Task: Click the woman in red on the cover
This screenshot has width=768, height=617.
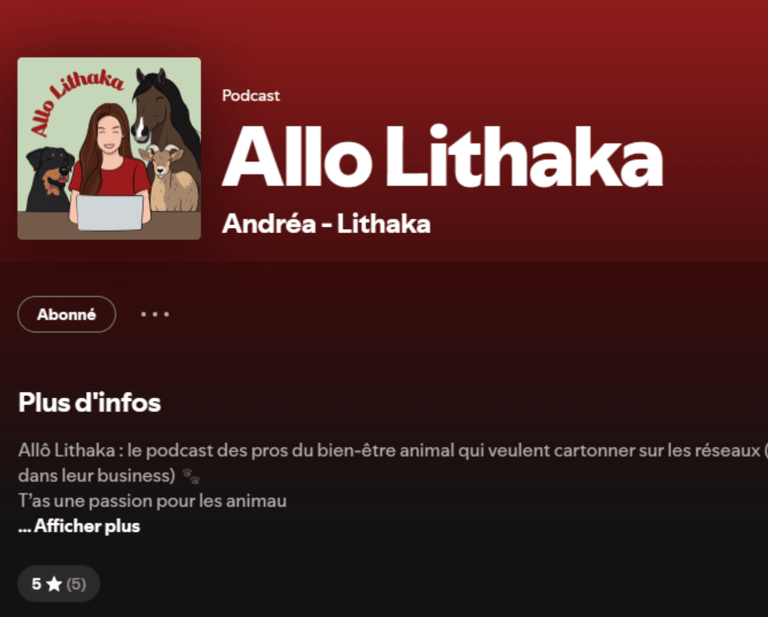Action: (109, 157)
